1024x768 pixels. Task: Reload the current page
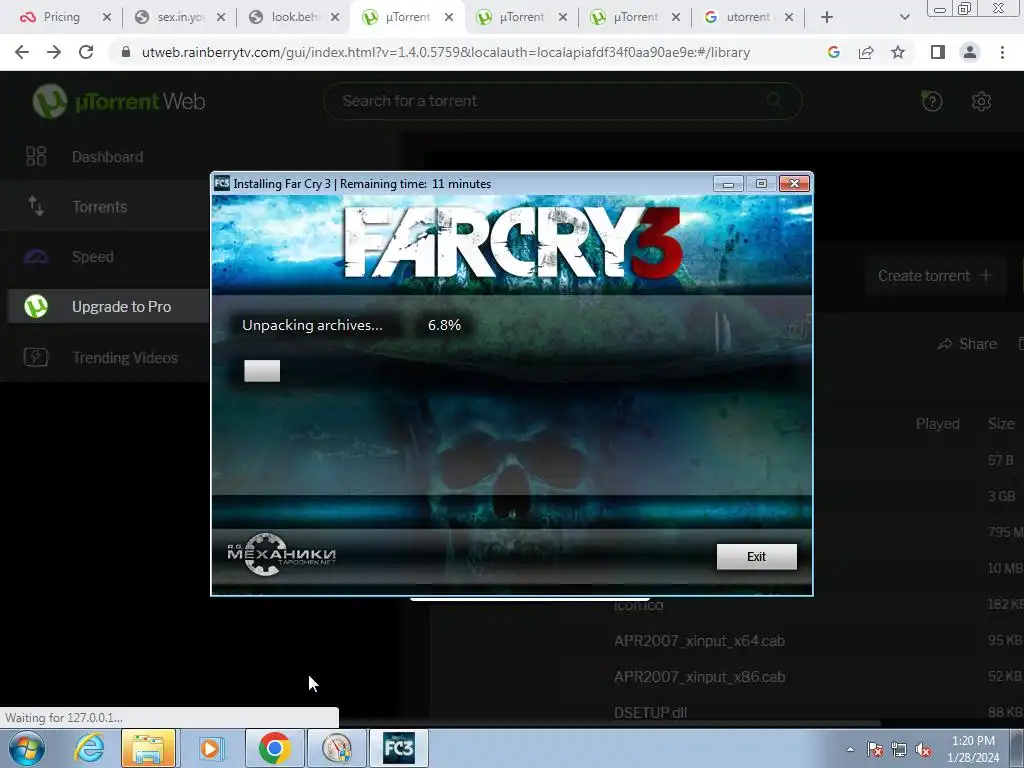(86, 52)
